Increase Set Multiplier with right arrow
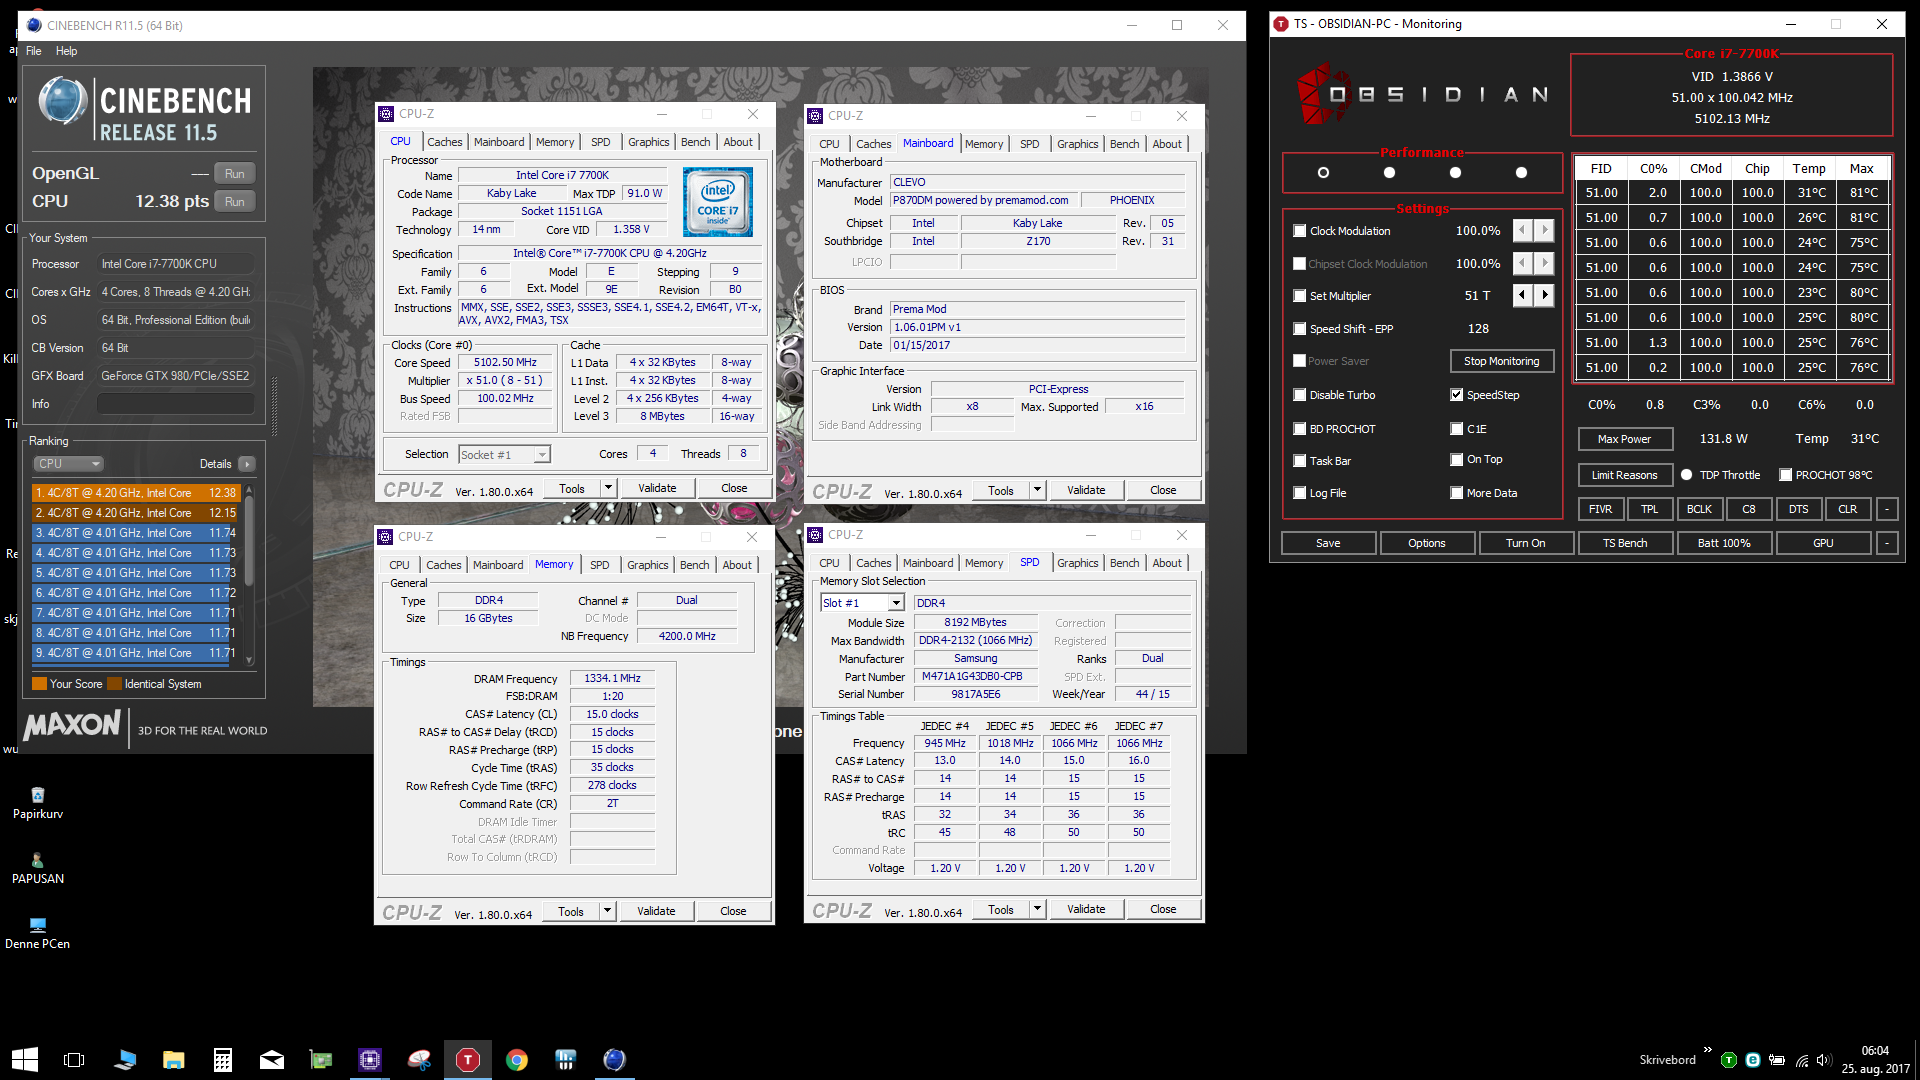This screenshot has width=1920, height=1080. [x=1545, y=295]
